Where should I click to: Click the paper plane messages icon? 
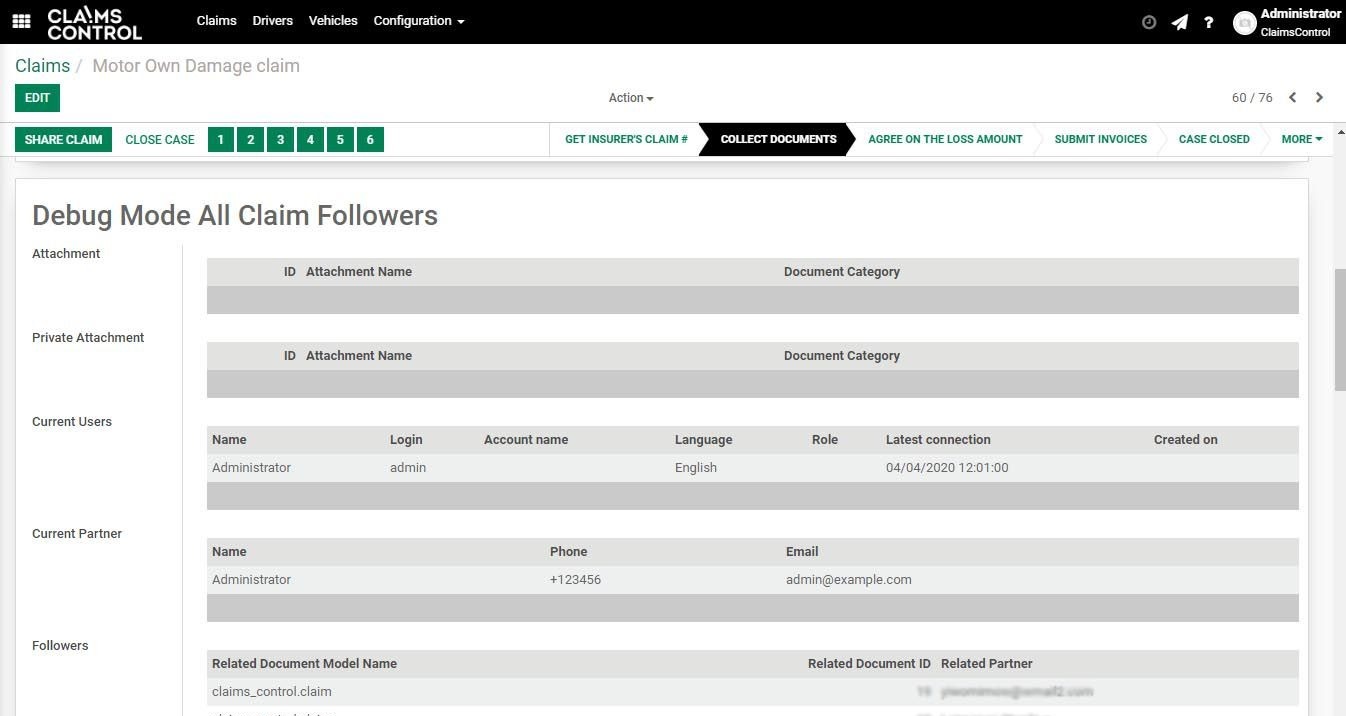pos(1180,22)
